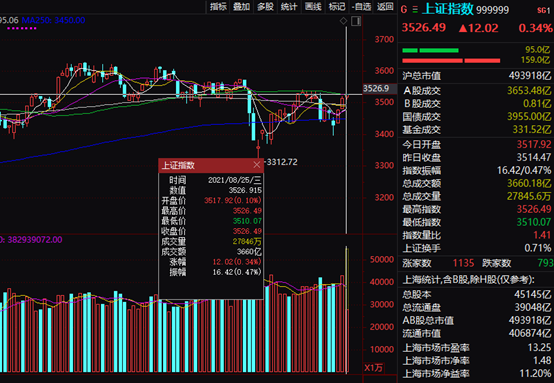
Task: Click the 标记 mark button
Action: click(x=337, y=6)
